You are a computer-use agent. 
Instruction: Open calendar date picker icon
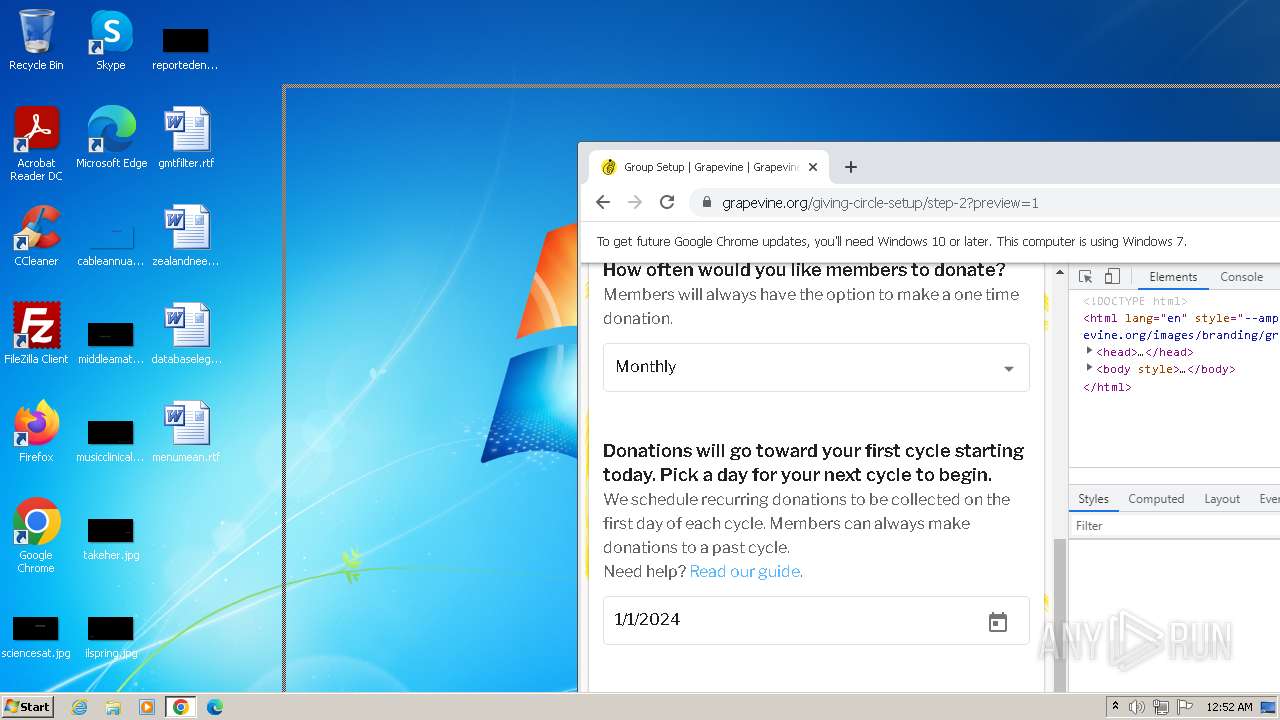pyautogui.click(x=998, y=622)
